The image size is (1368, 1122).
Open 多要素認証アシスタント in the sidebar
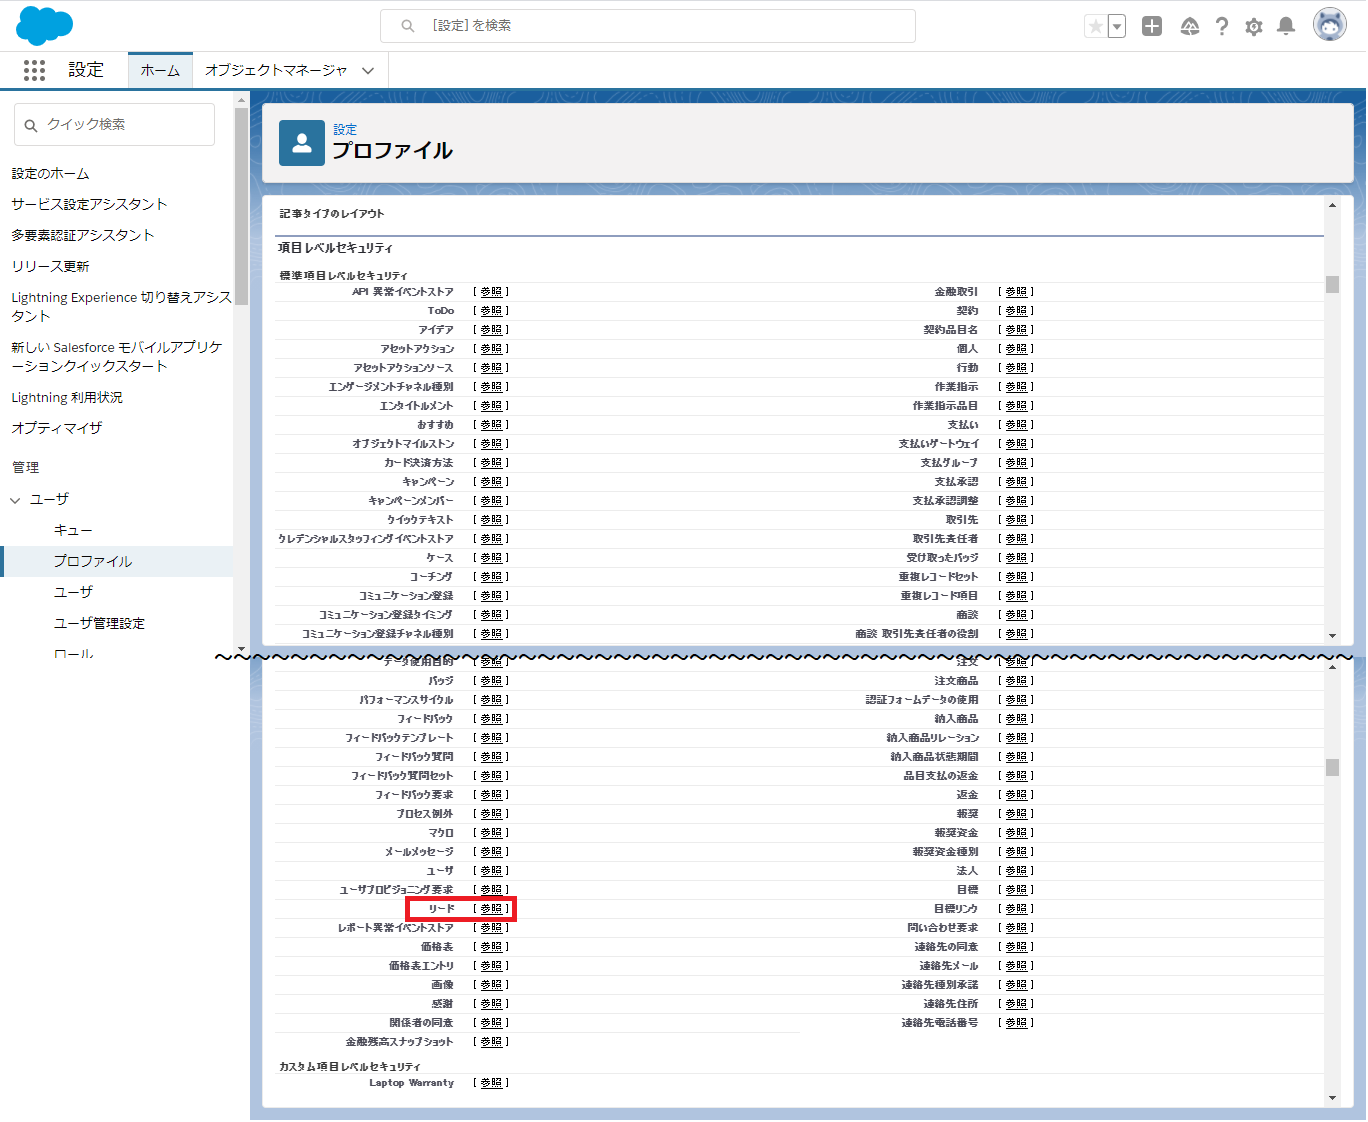(83, 235)
